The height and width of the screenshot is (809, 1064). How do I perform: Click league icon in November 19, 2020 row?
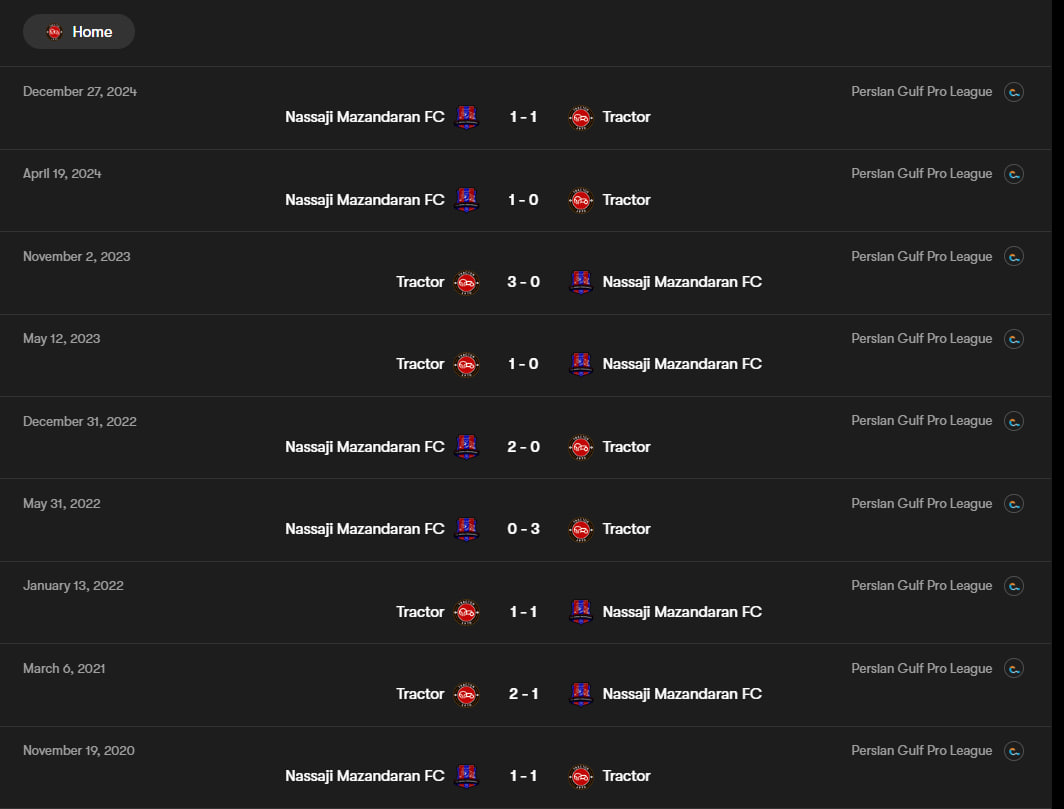tap(1014, 751)
